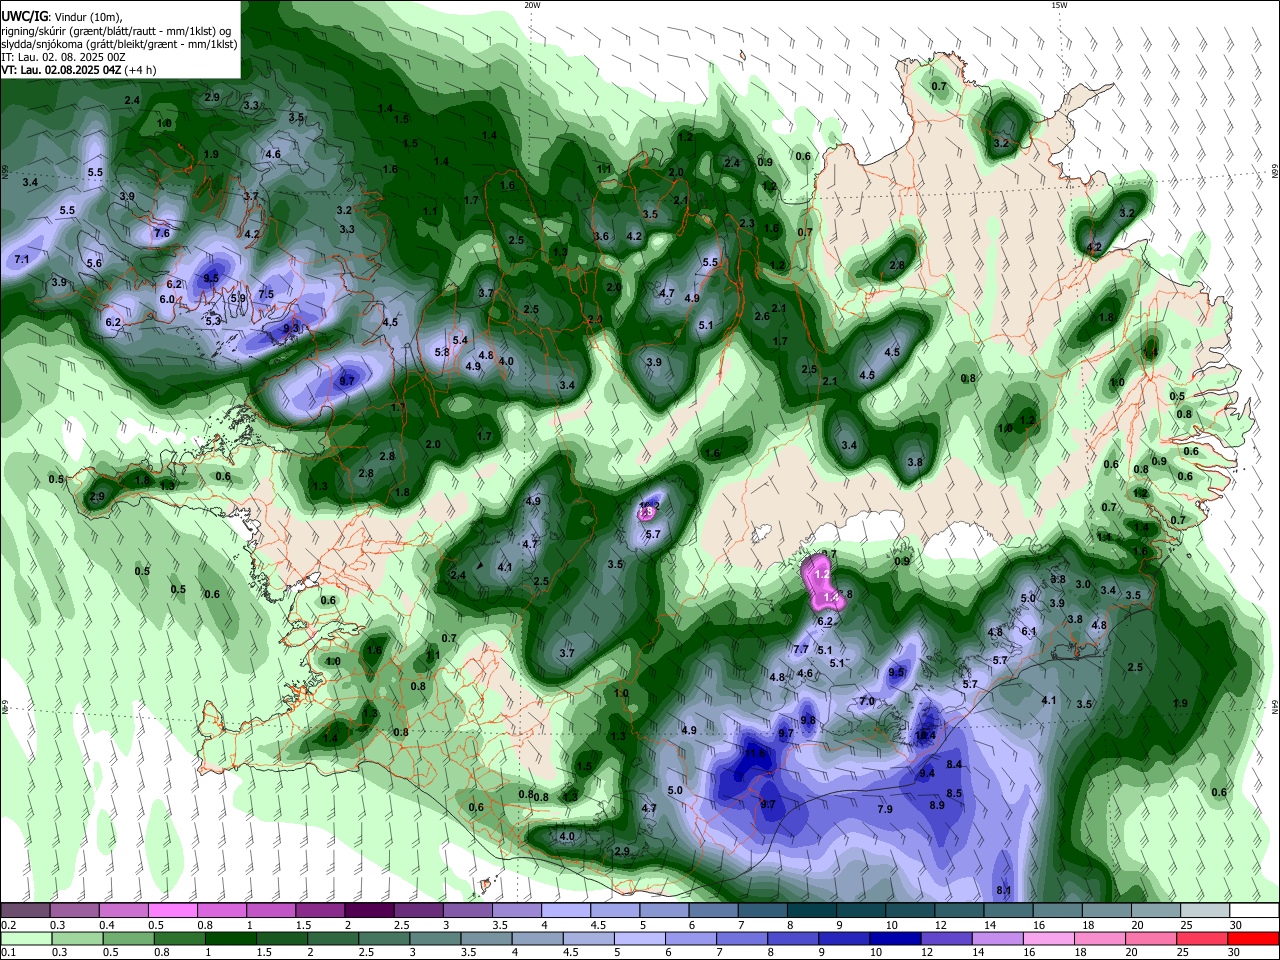Click the 9.8 precipitation value
The image size is (1280, 960).
point(808,720)
